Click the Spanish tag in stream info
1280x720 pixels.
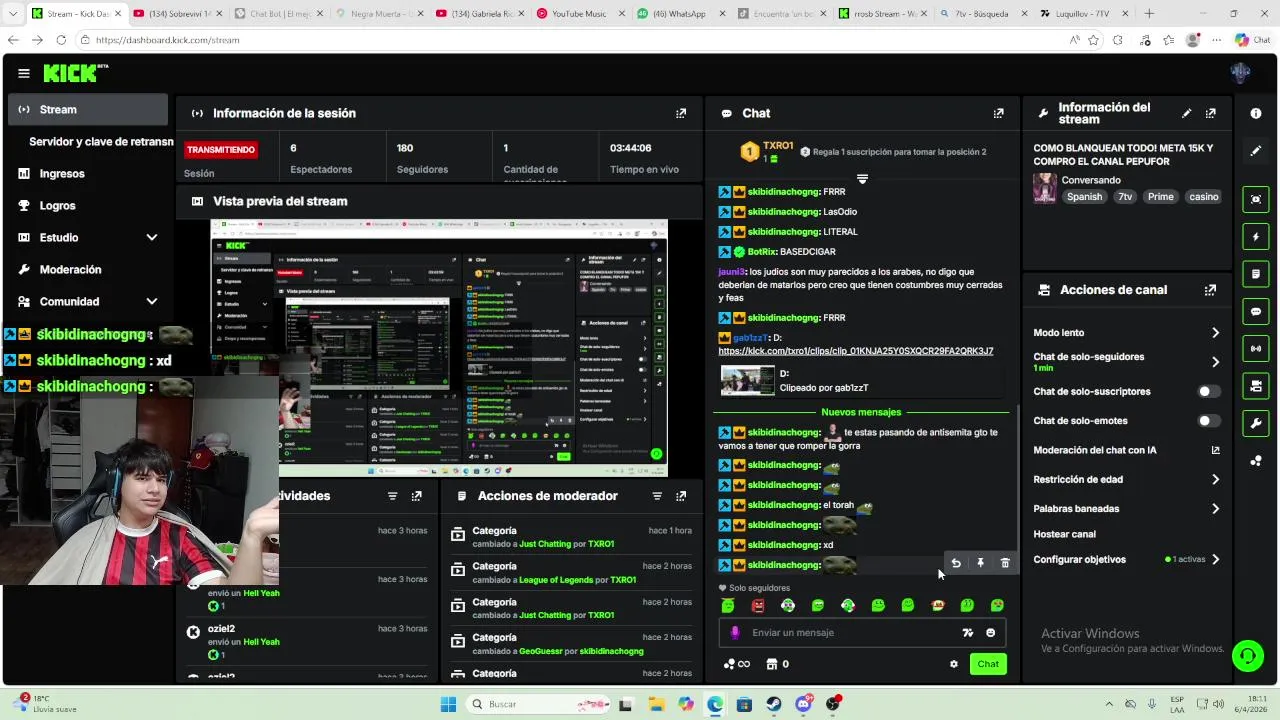pyautogui.click(x=1084, y=197)
